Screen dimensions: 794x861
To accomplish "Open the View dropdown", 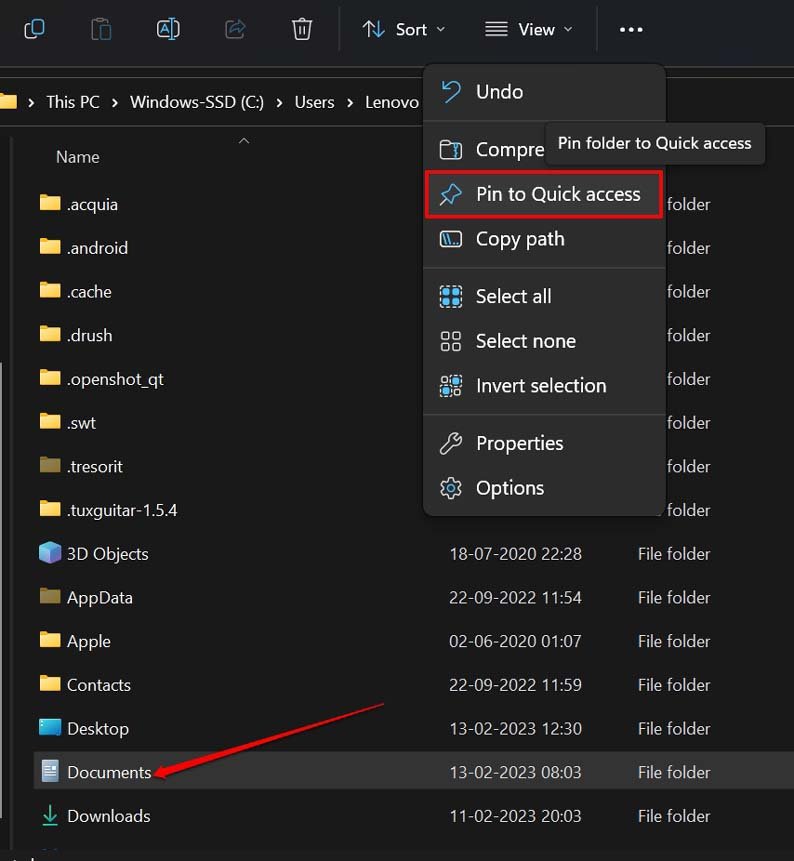I will [529, 29].
